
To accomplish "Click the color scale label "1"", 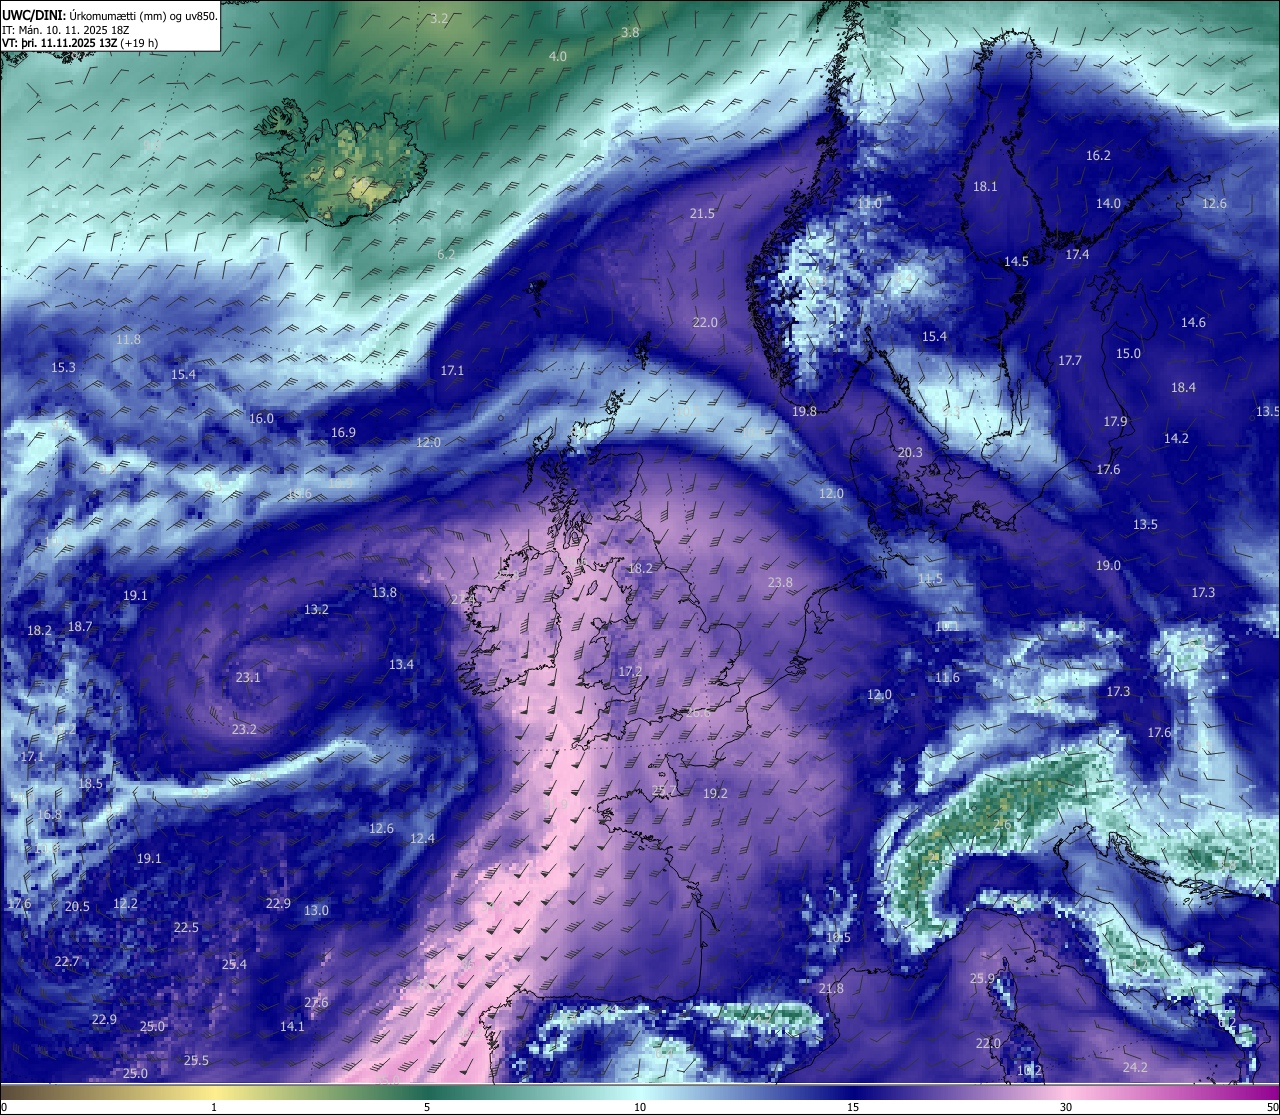I will click(214, 1107).
